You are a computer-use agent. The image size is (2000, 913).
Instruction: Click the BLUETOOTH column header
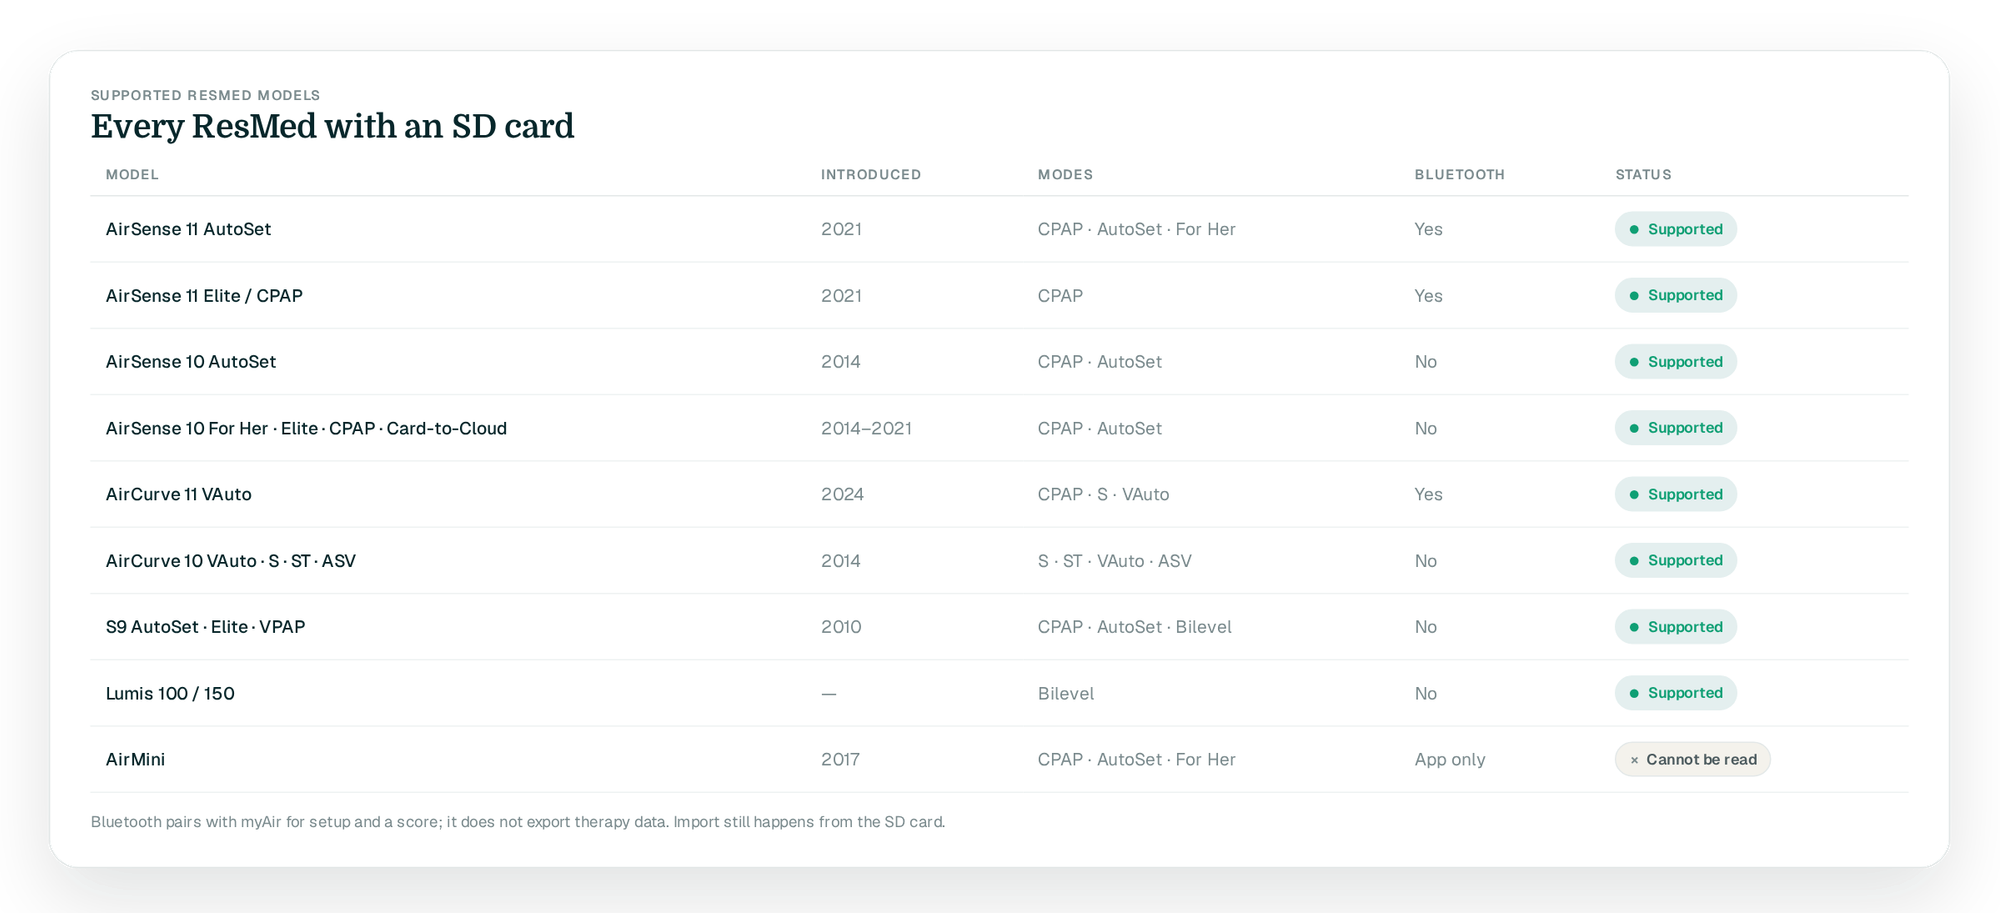(1459, 174)
